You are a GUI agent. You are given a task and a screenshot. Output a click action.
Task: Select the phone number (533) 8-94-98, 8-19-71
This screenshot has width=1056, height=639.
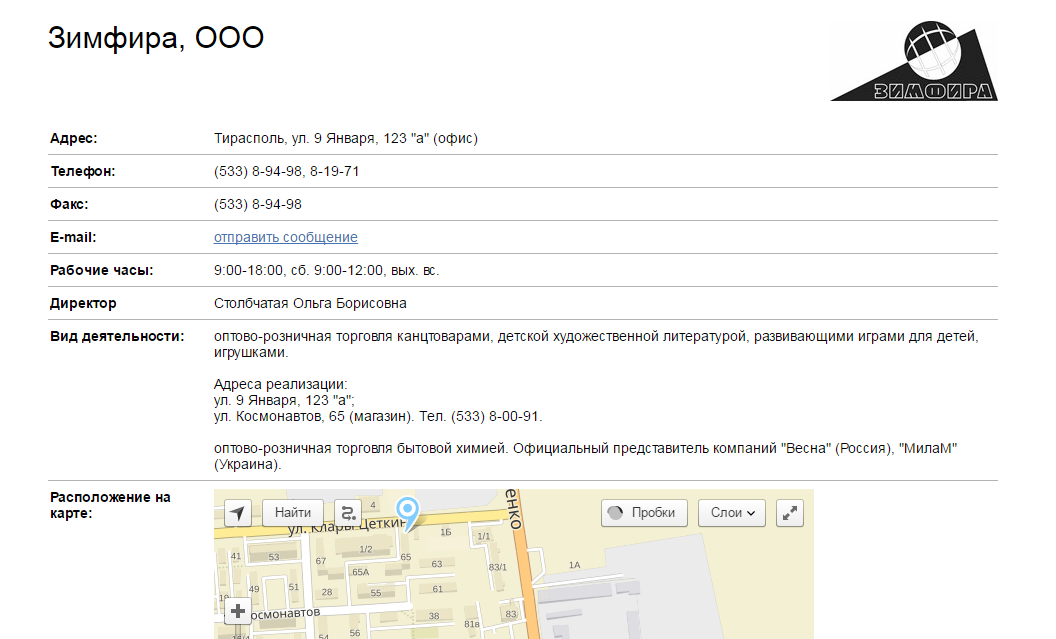(x=286, y=171)
